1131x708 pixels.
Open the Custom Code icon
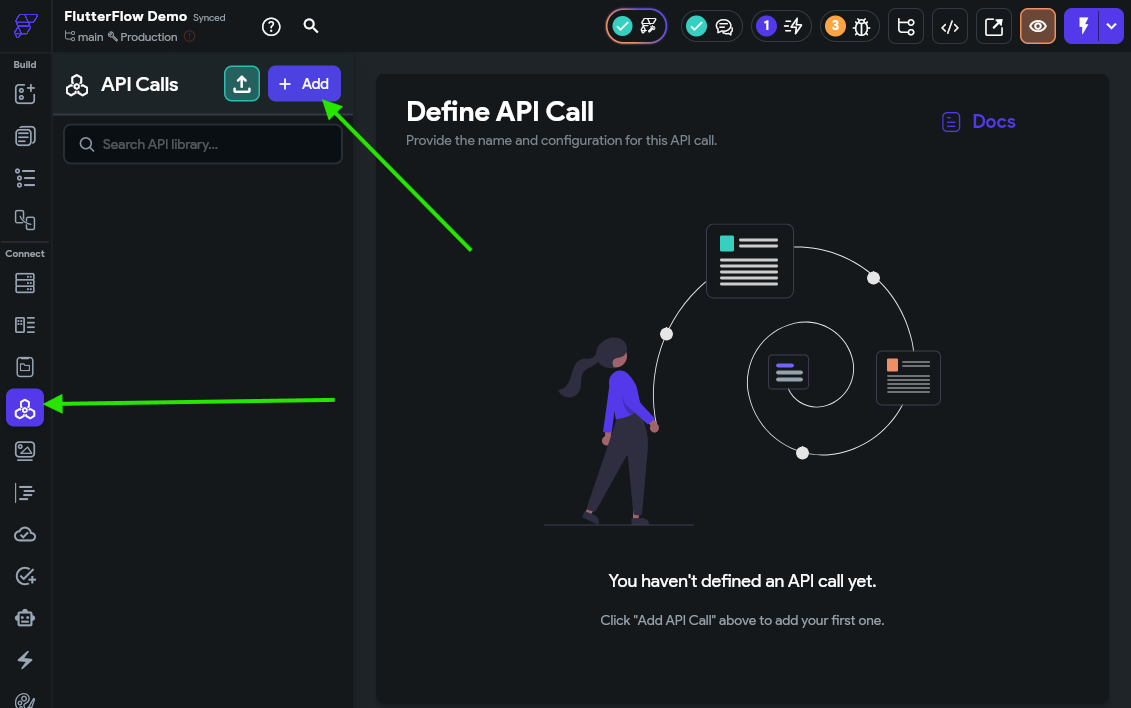(x=25, y=492)
